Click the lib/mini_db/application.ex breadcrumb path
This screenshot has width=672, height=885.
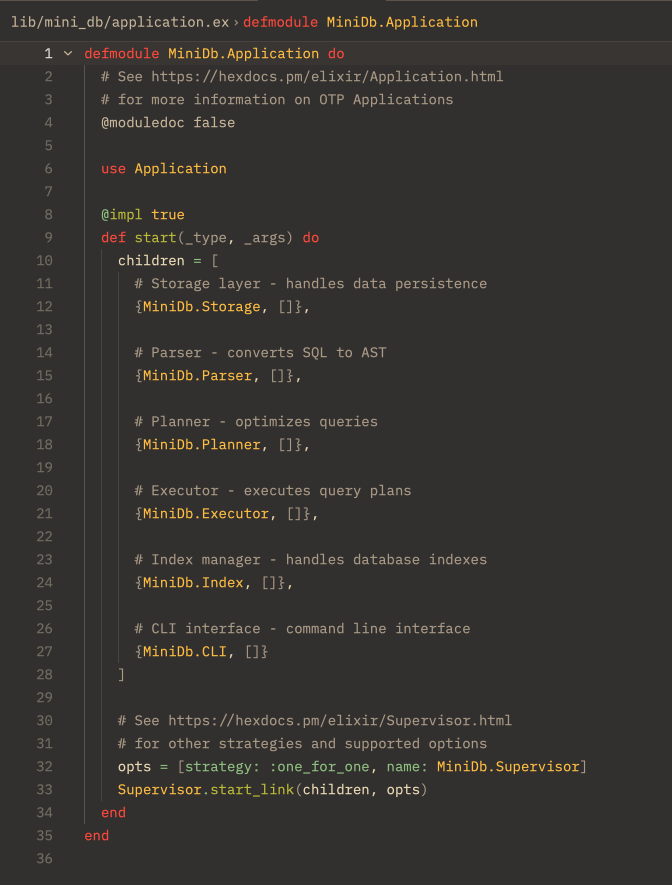pyautogui.click(x=120, y=21)
